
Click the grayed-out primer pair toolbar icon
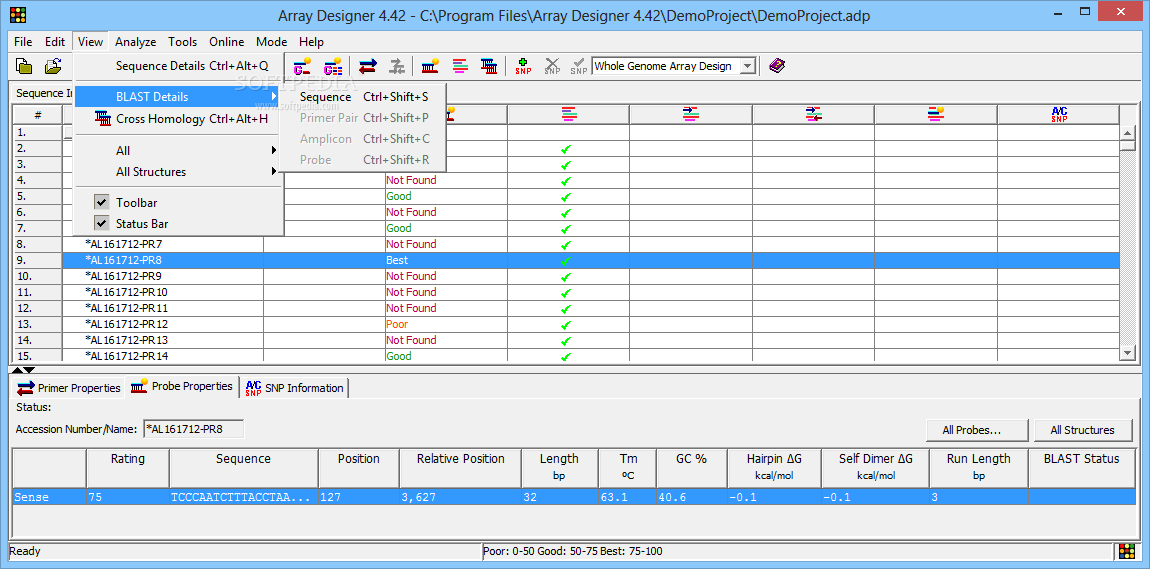pos(397,66)
